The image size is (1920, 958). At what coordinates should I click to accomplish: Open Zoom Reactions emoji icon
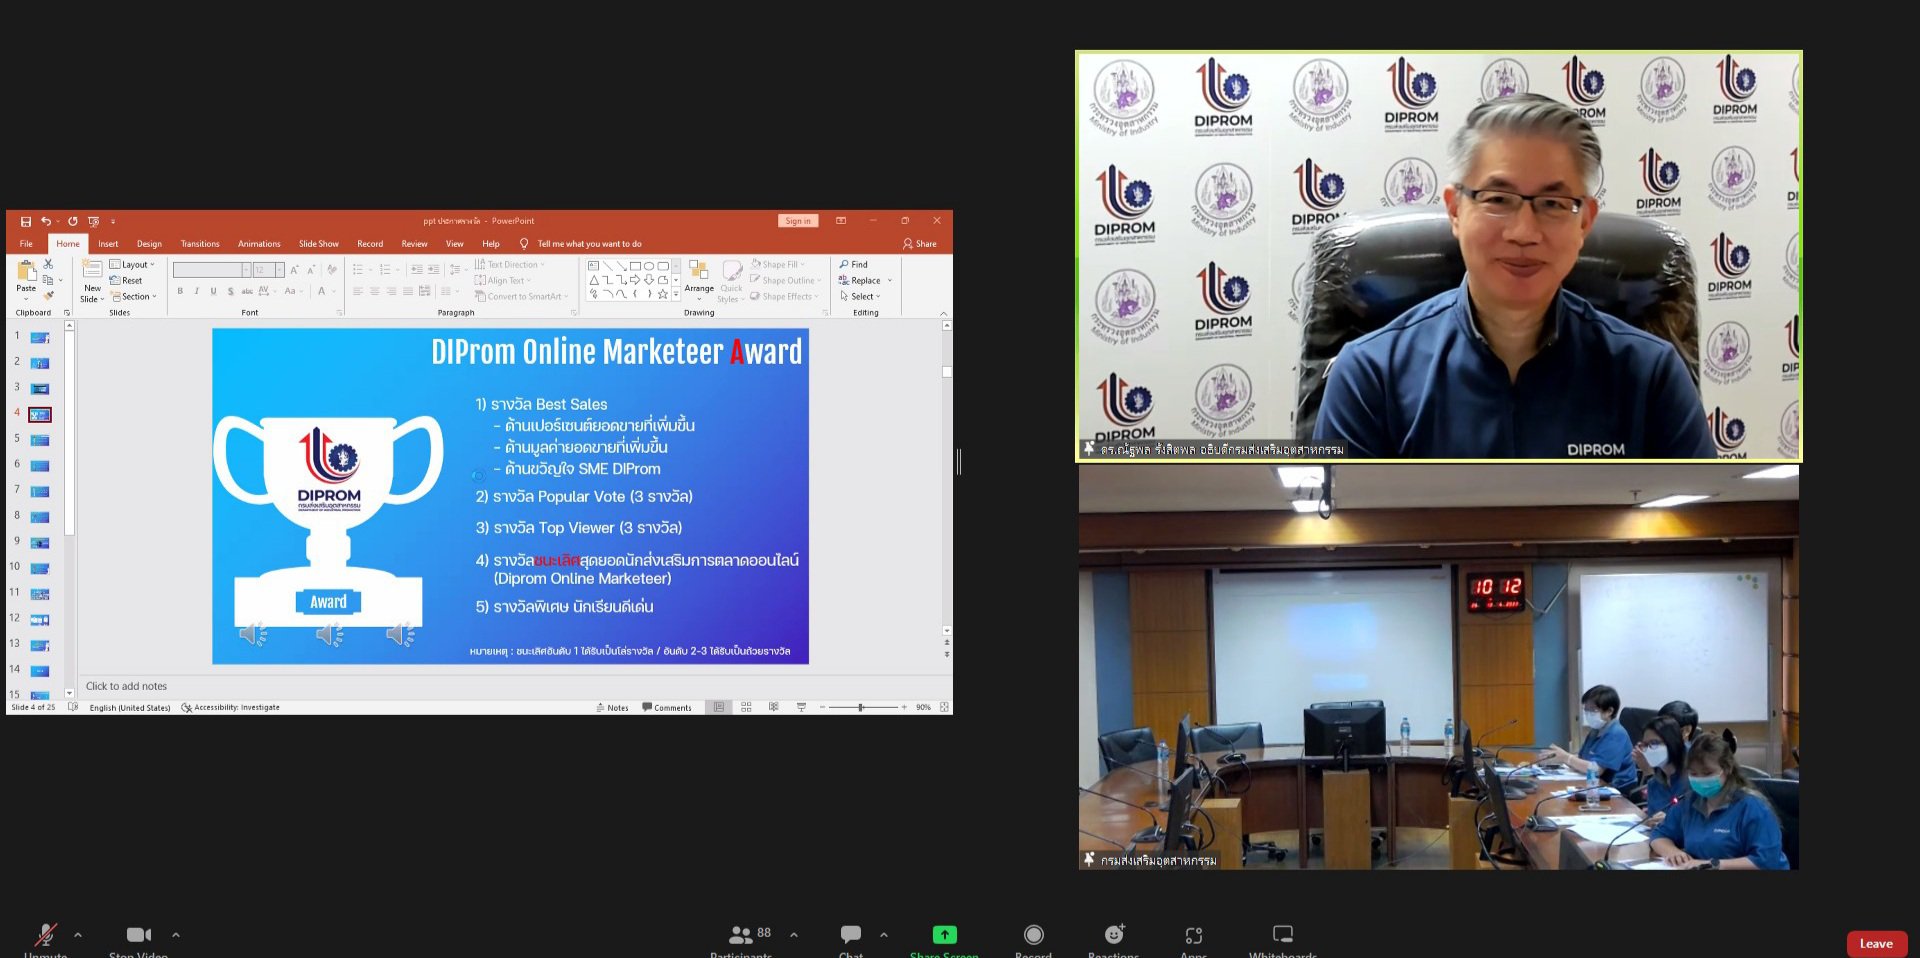(1114, 934)
